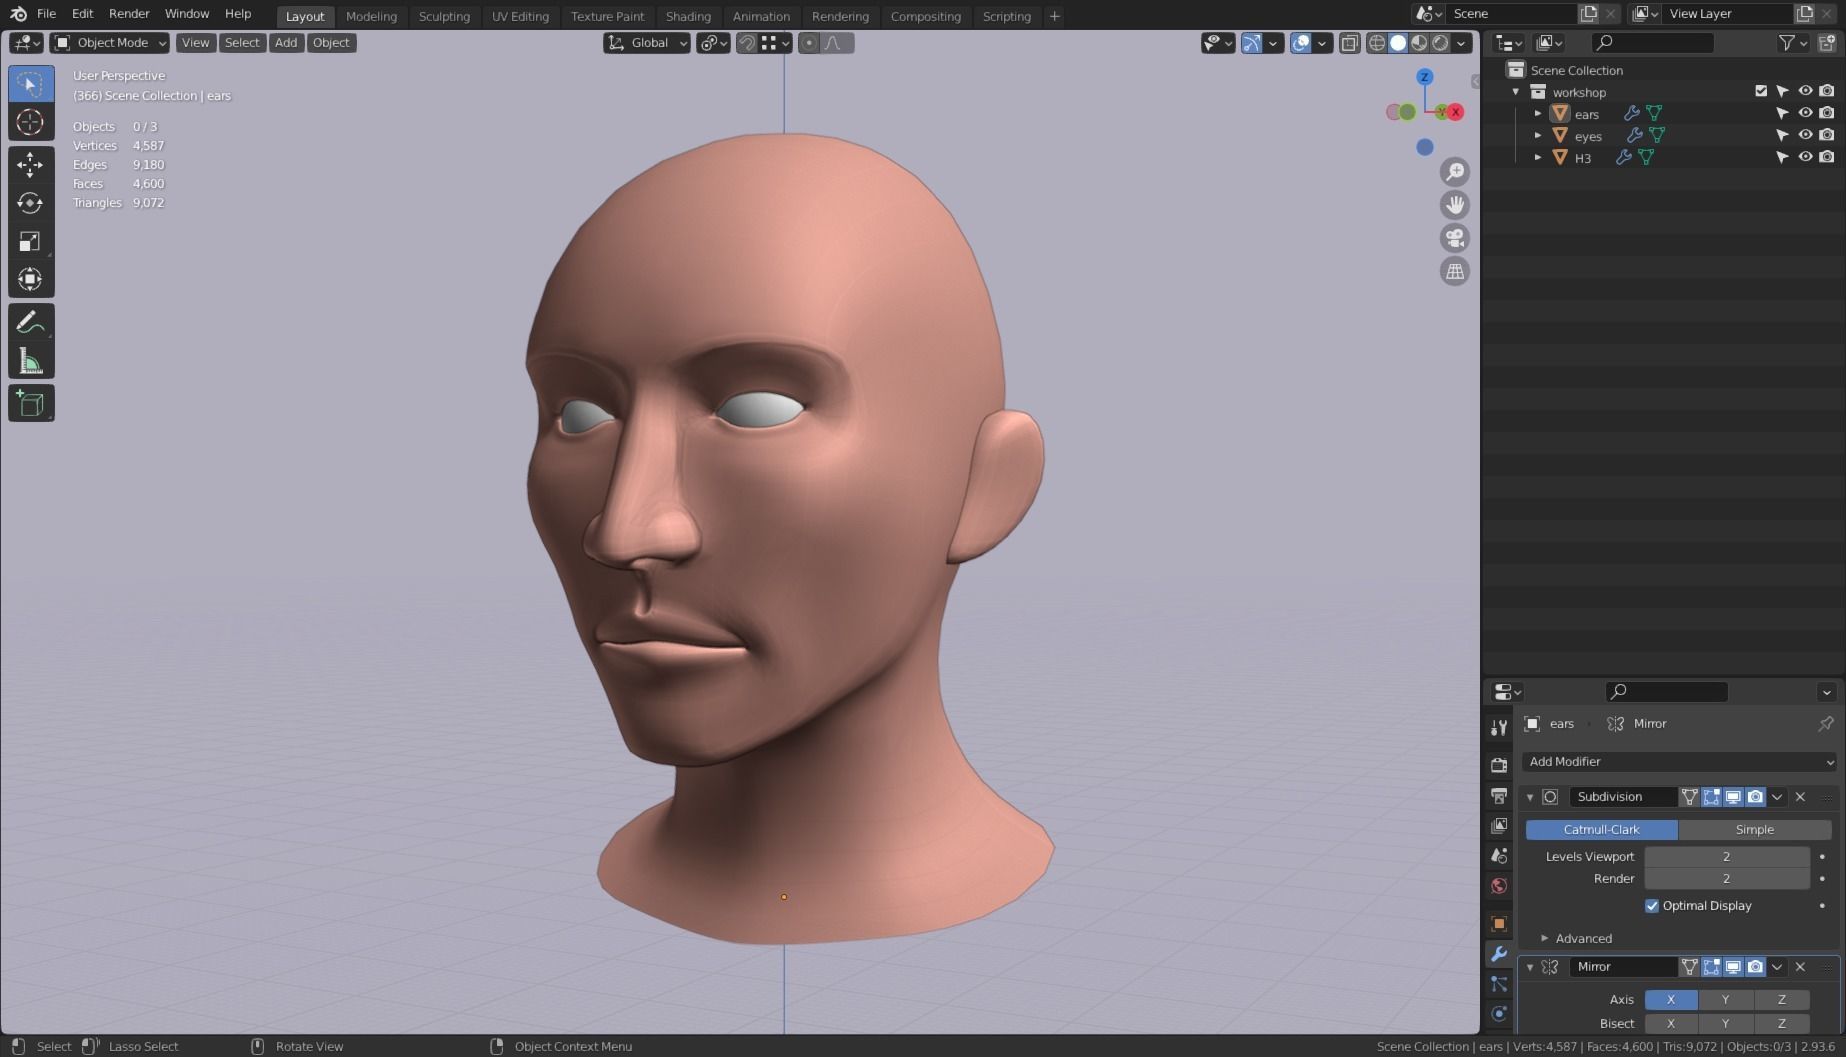Expand the ears object in Outliner
The width and height of the screenshot is (1846, 1057).
click(1538, 114)
